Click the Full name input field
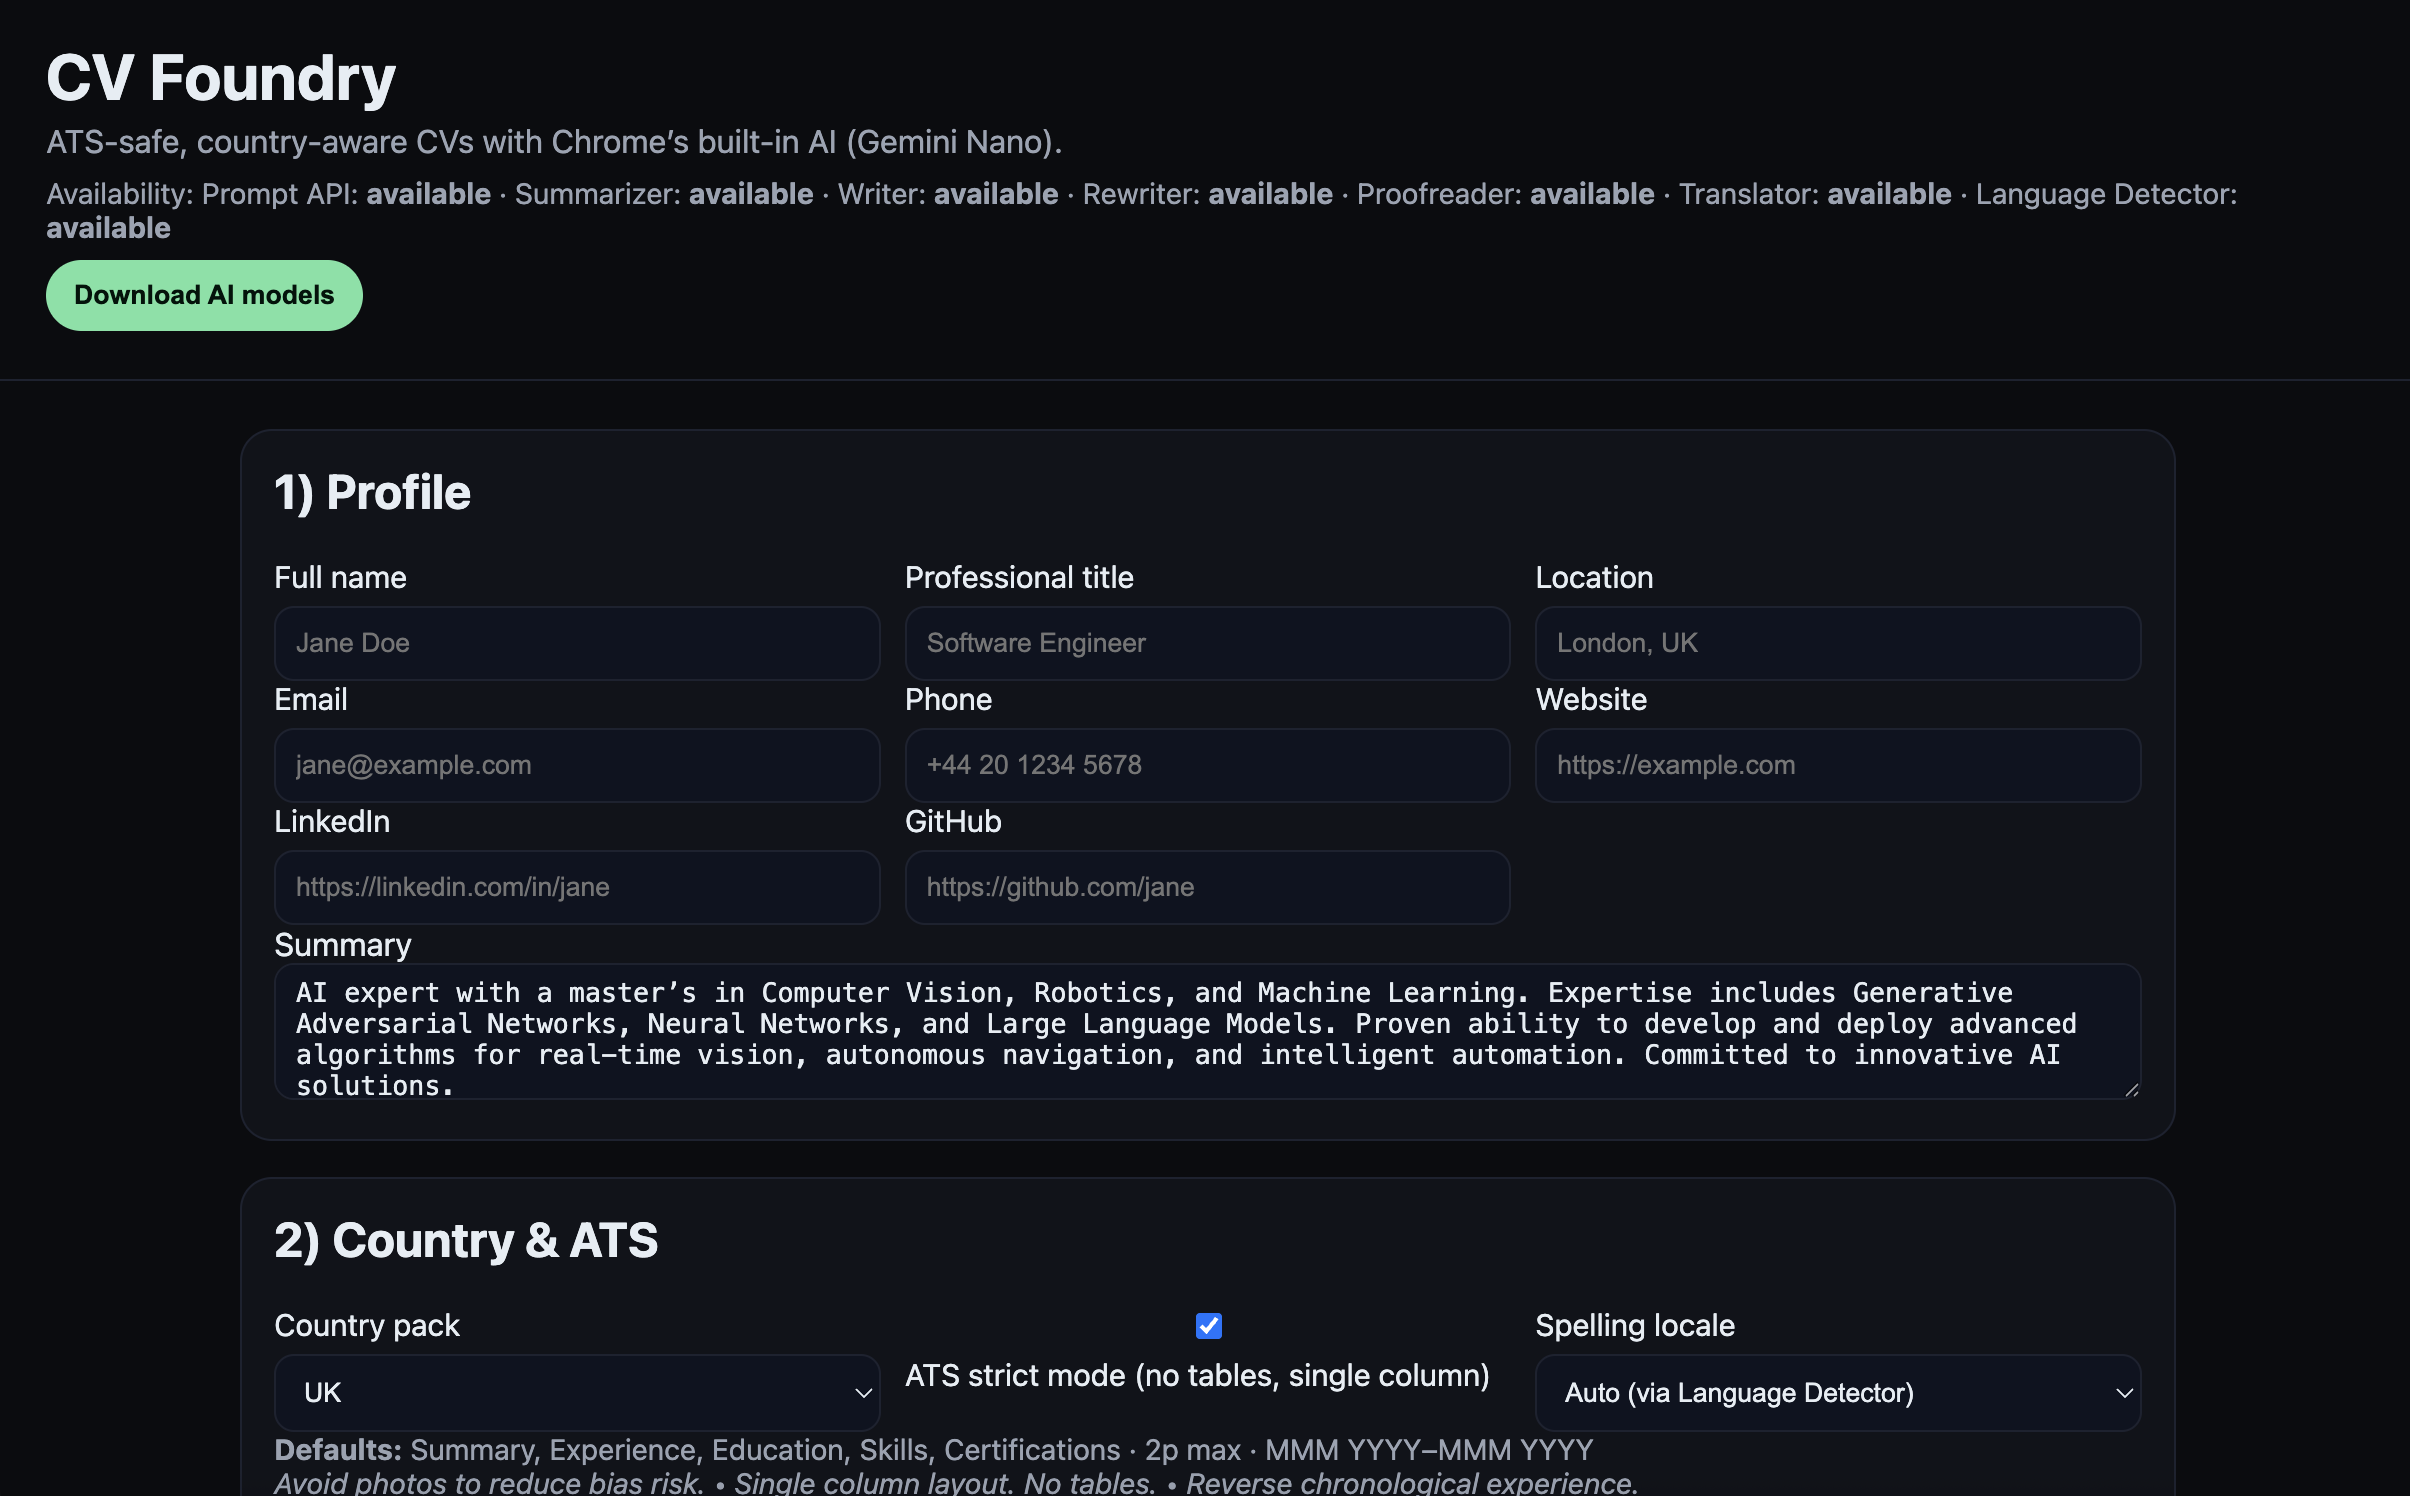This screenshot has height=1496, width=2410. tap(576, 643)
